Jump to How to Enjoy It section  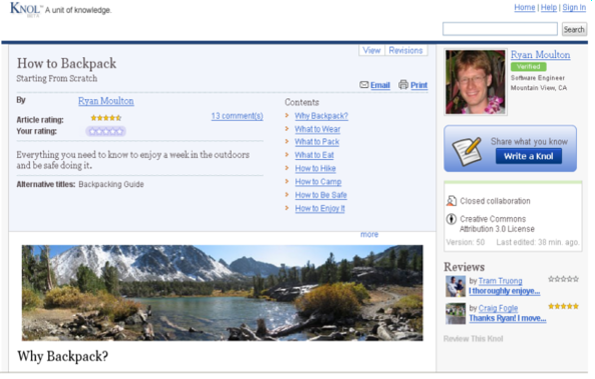coord(320,208)
